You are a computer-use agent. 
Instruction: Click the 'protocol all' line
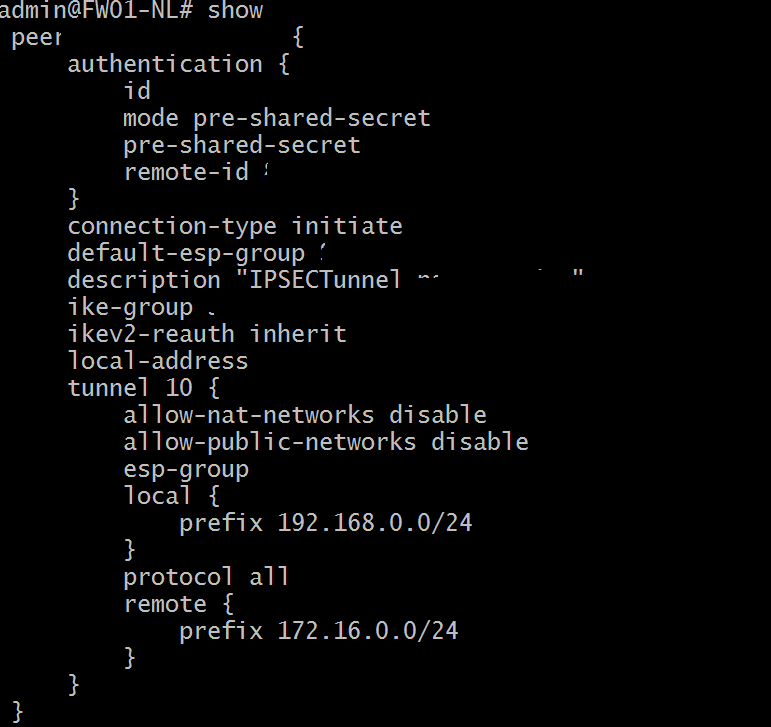click(x=206, y=577)
